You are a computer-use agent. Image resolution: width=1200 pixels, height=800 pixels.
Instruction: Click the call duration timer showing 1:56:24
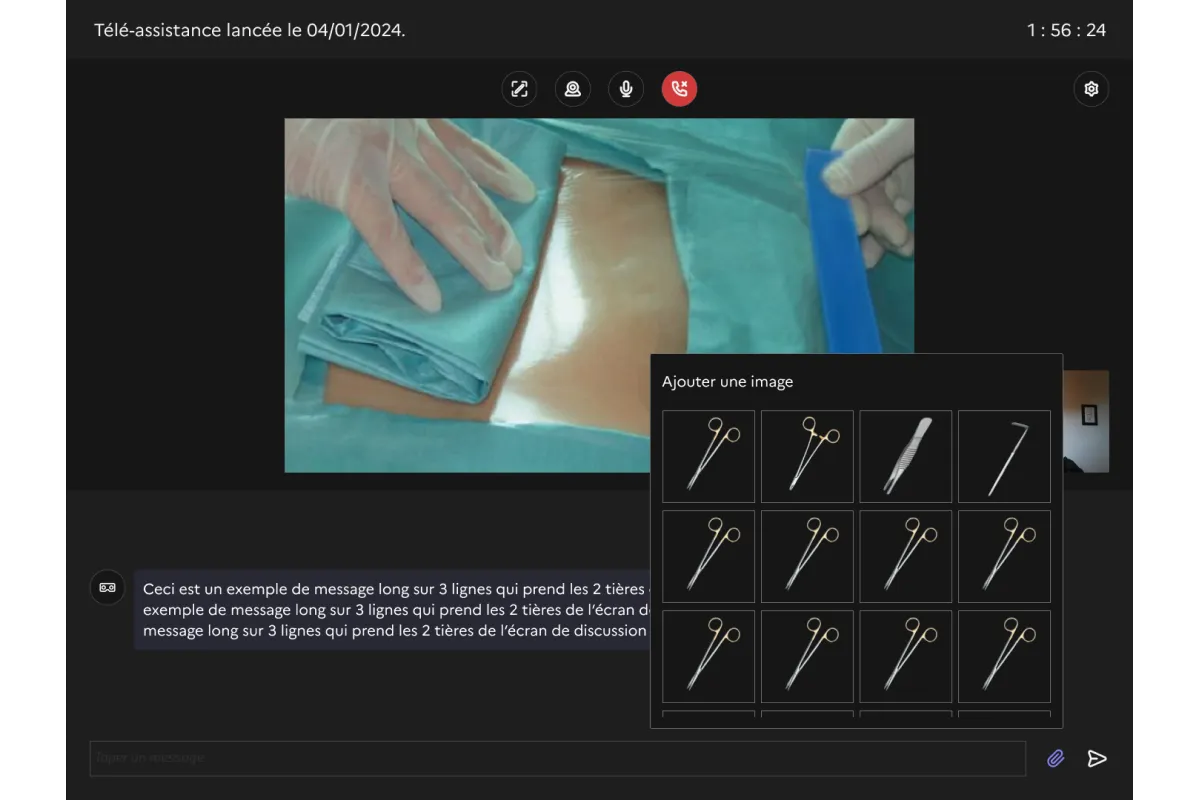[1066, 30]
